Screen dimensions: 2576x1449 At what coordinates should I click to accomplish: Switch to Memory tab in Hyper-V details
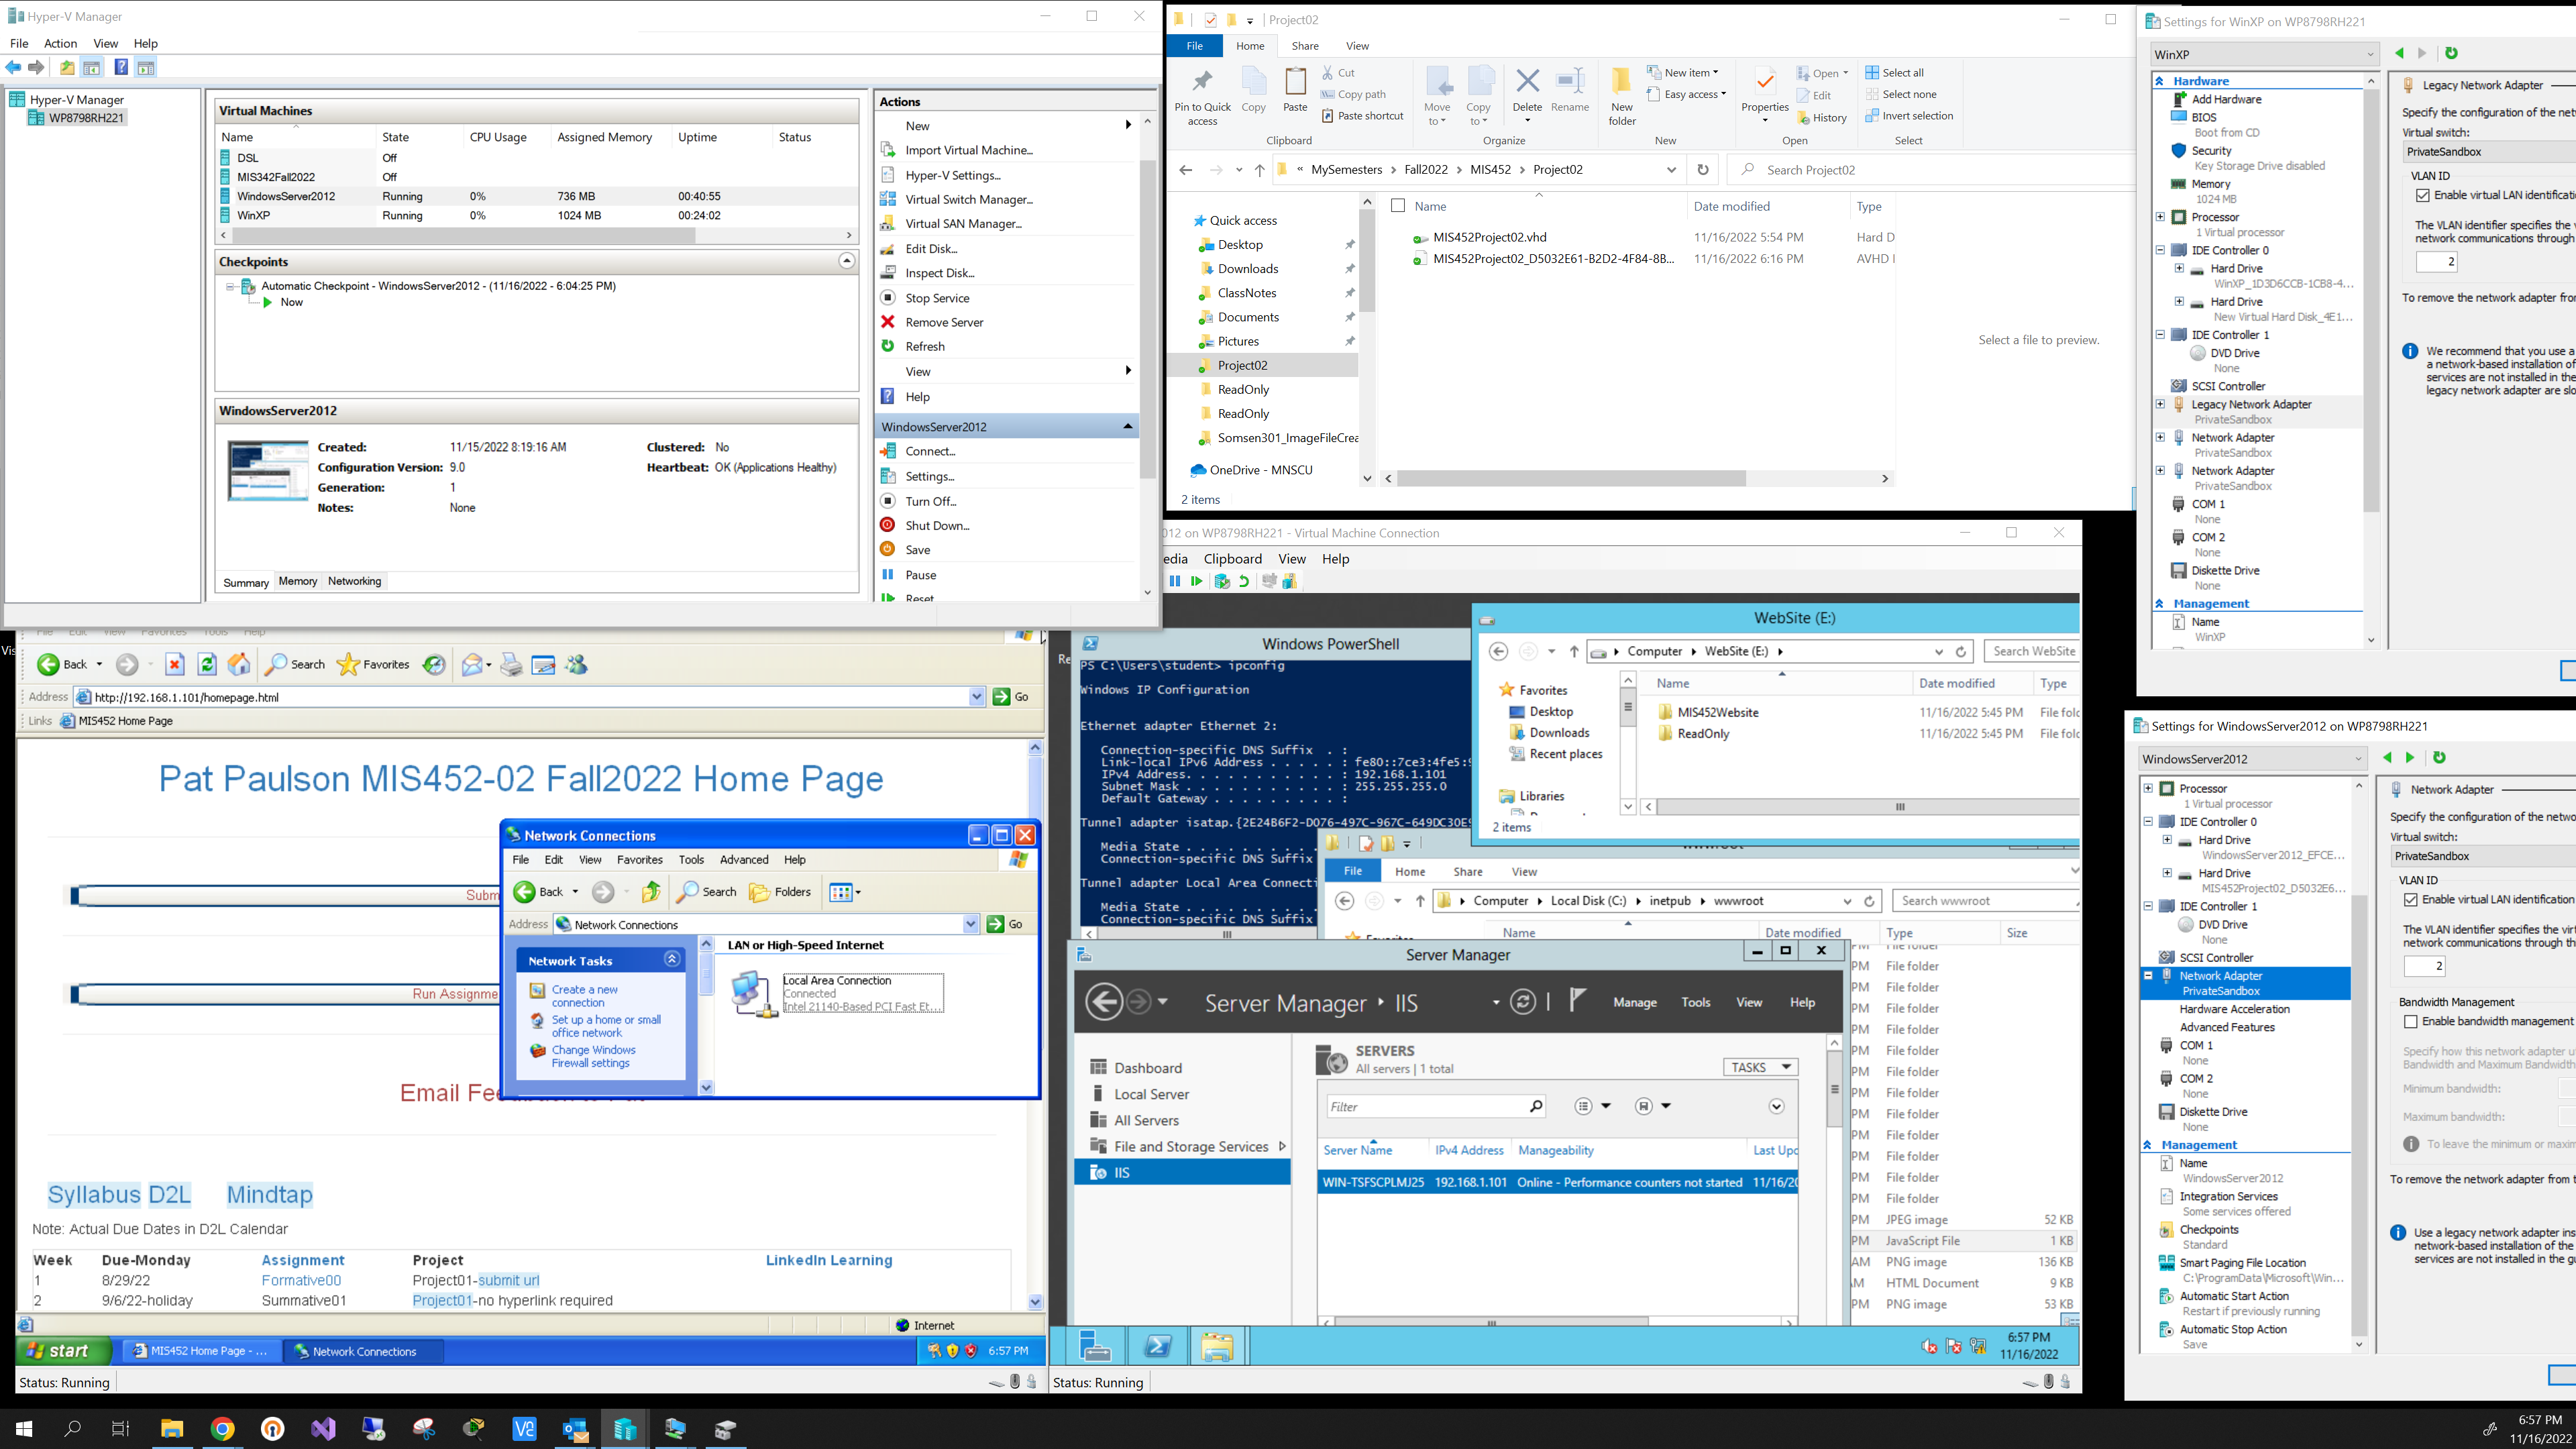tap(298, 581)
